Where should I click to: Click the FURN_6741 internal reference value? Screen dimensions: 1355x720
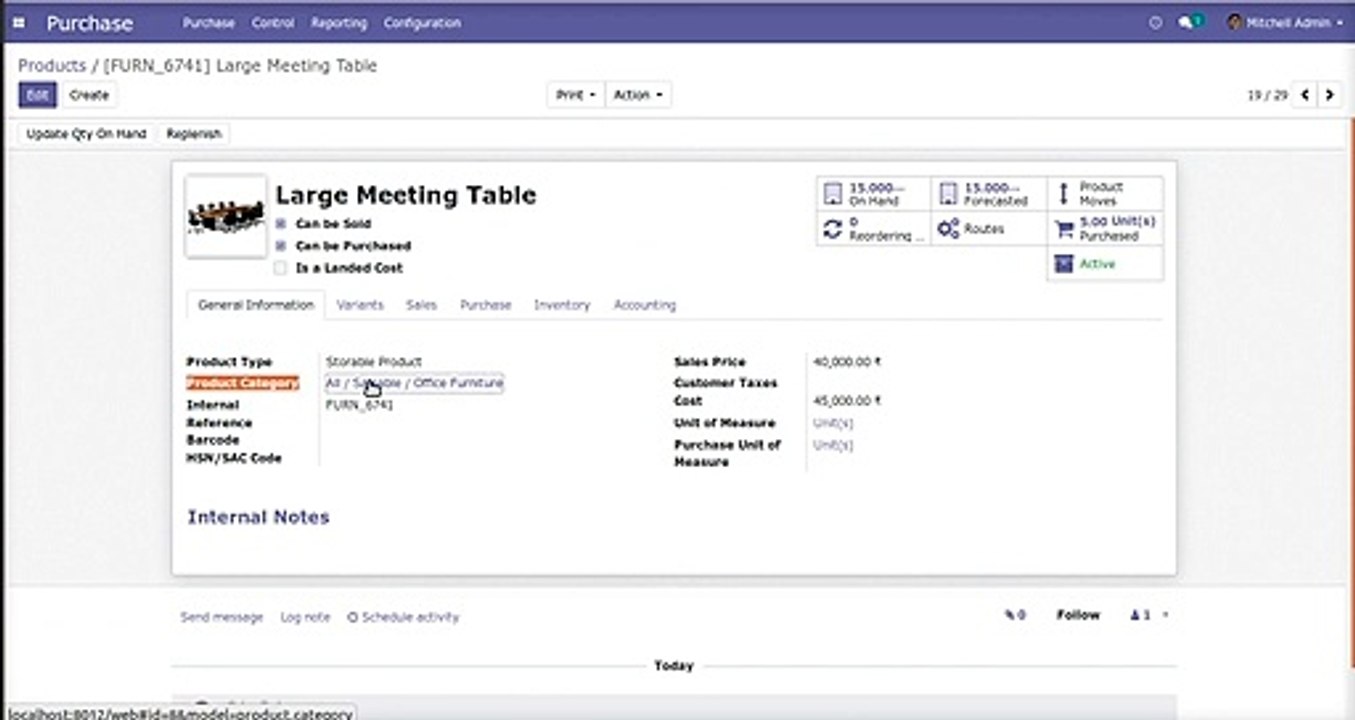click(x=359, y=405)
